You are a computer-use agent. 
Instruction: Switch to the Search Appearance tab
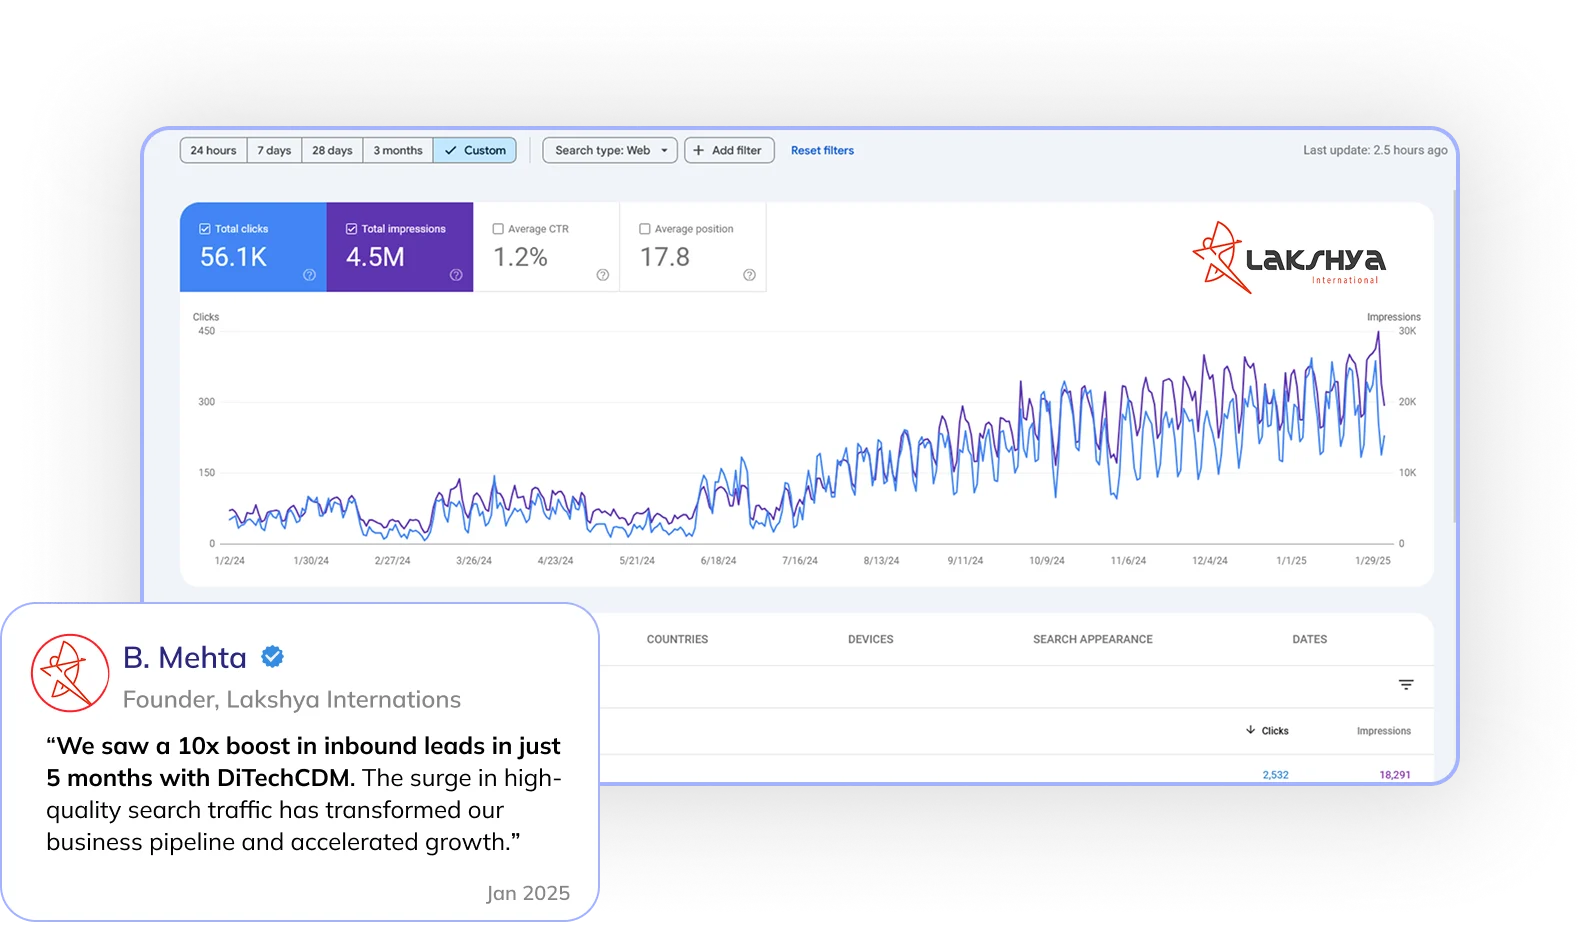[x=1093, y=639]
